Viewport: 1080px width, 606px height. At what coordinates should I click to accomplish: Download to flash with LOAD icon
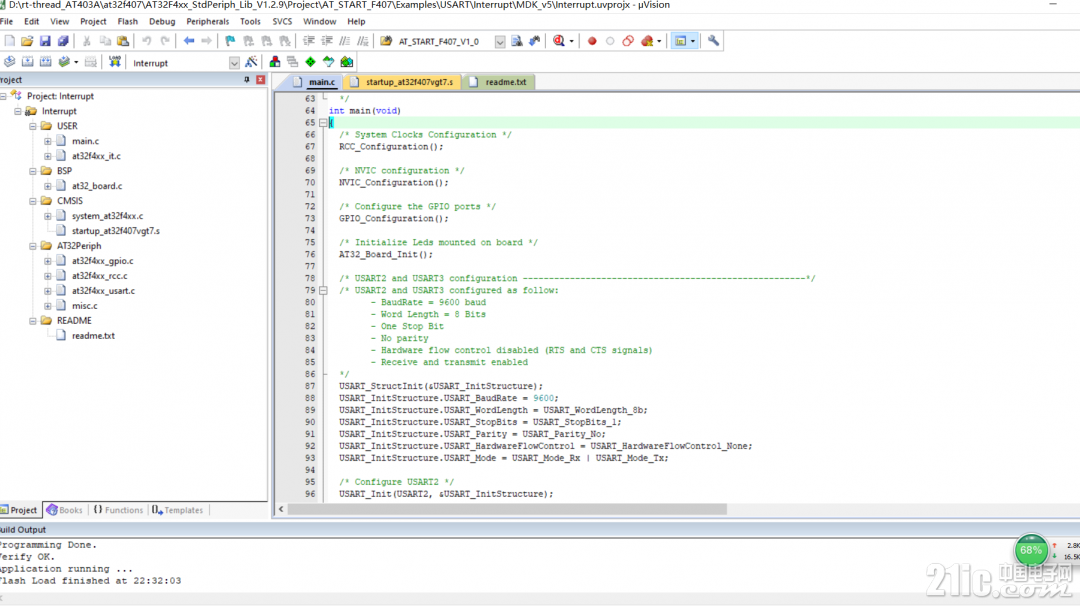point(114,62)
